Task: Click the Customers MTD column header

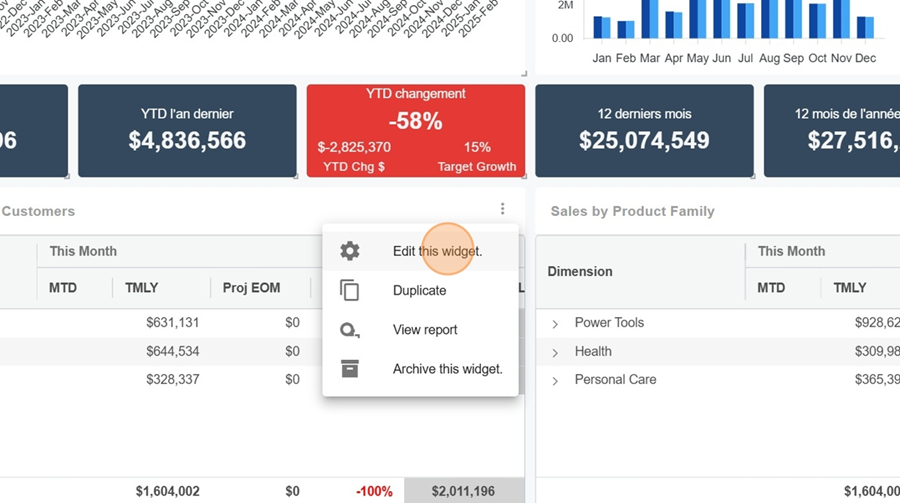Action: click(x=63, y=288)
